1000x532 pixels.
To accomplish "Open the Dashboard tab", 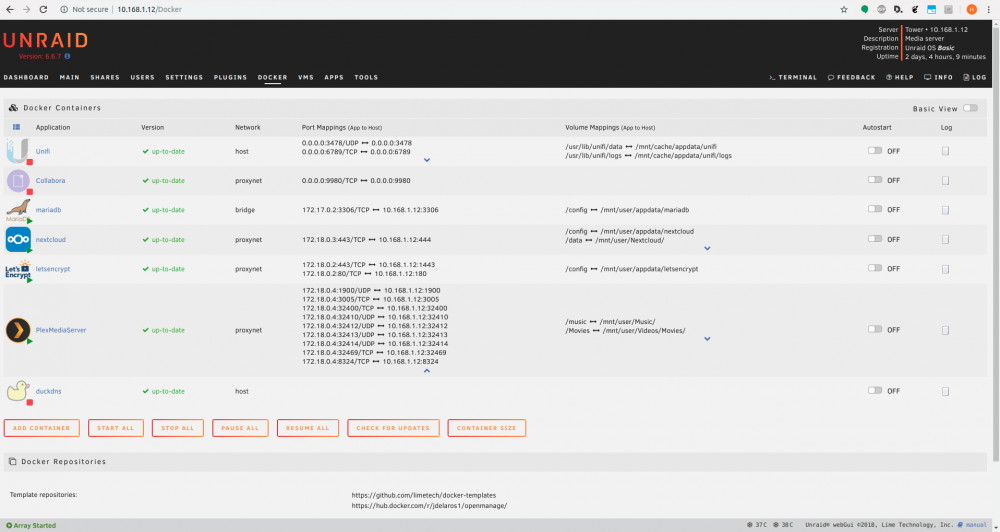I will pos(26,77).
